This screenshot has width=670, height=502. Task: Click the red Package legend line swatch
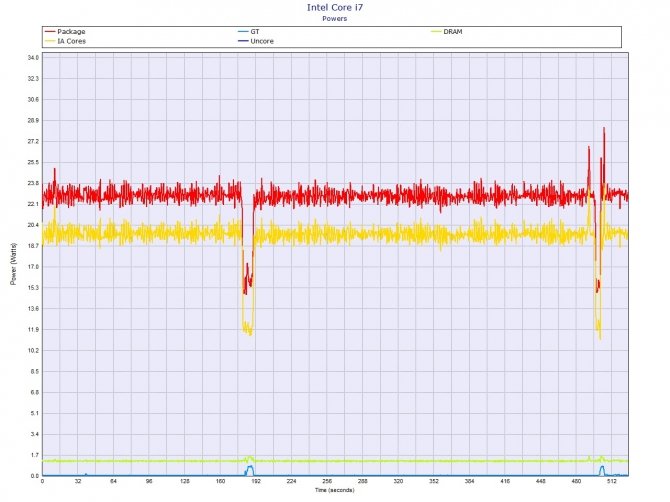[x=50, y=32]
